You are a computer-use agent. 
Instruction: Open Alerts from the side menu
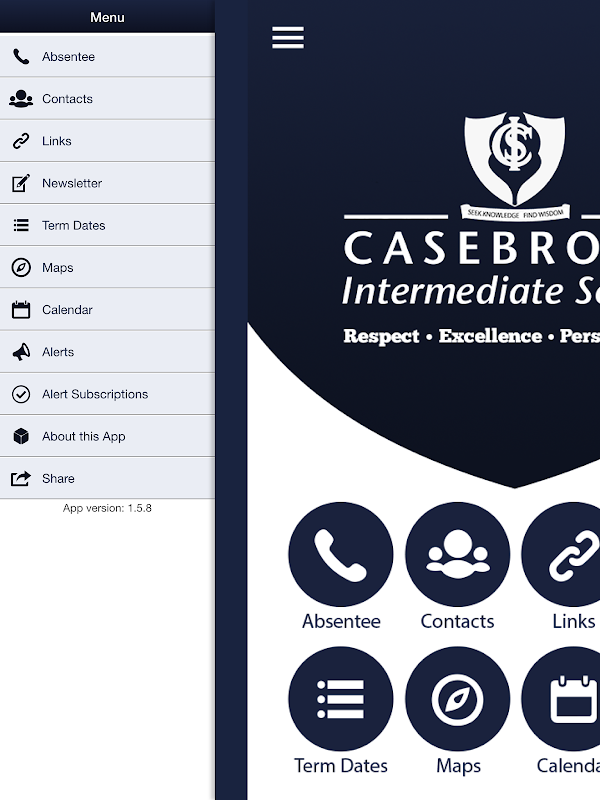(x=107, y=352)
